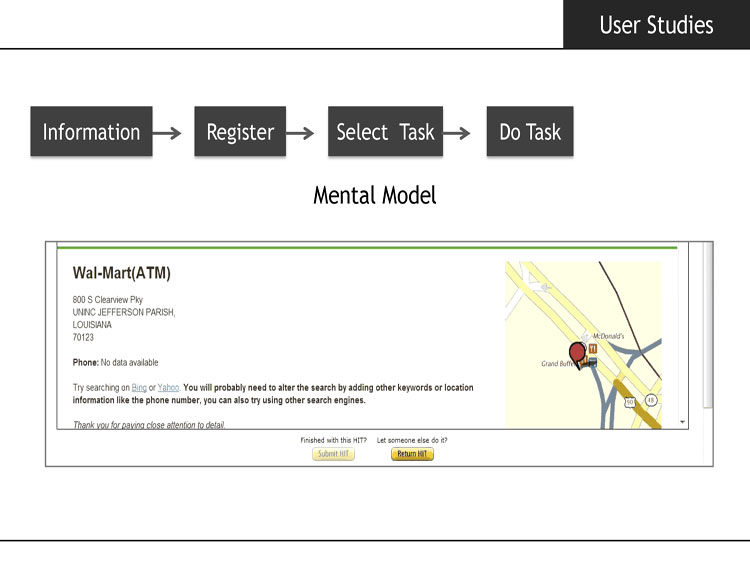Click arrow between Information and Register
This screenshot has height=563, width=750.
[x=168, y=133]
